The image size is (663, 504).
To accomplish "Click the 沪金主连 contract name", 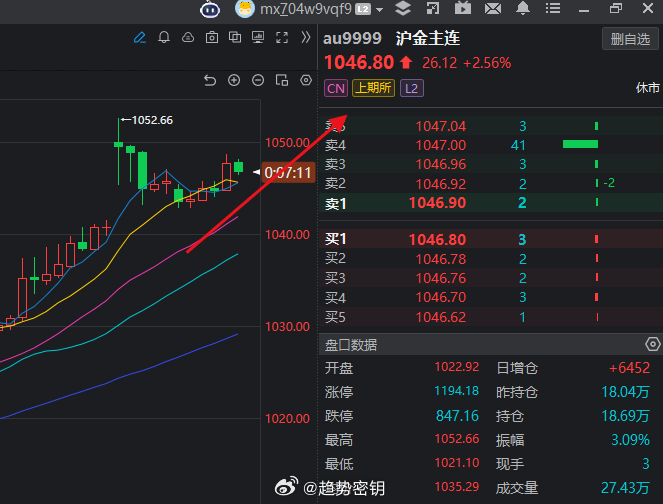I will coord(427,38).
